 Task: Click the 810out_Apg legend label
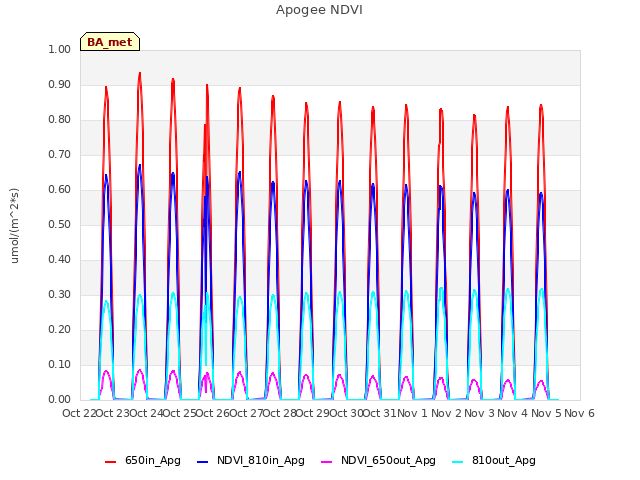pos(504,460)
